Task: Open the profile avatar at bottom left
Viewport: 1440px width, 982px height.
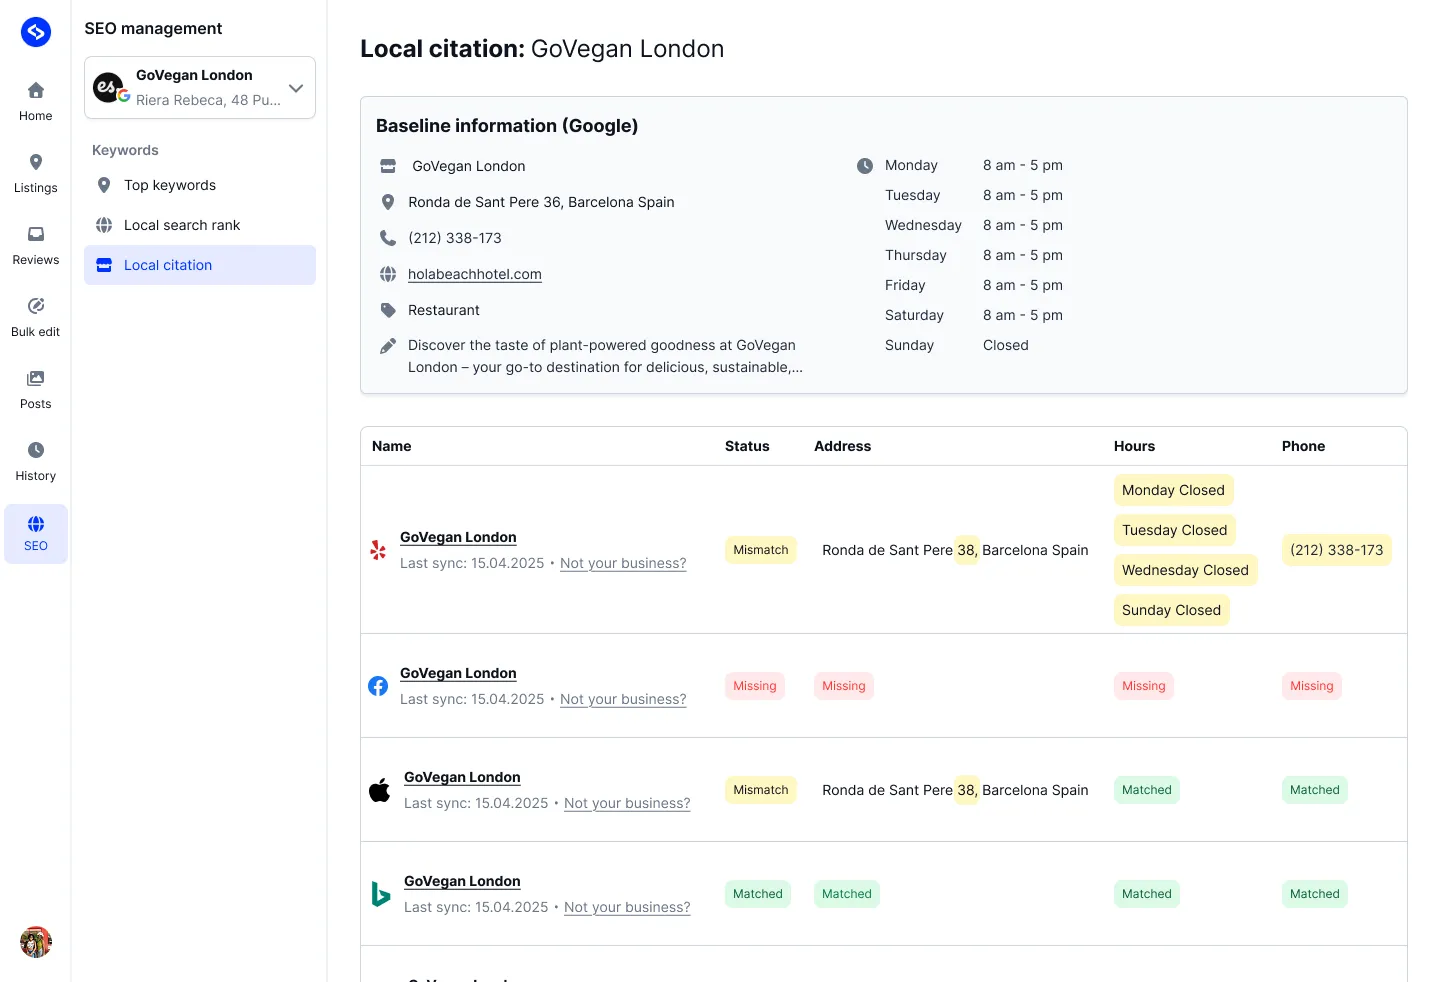Action: coord(35,941)
